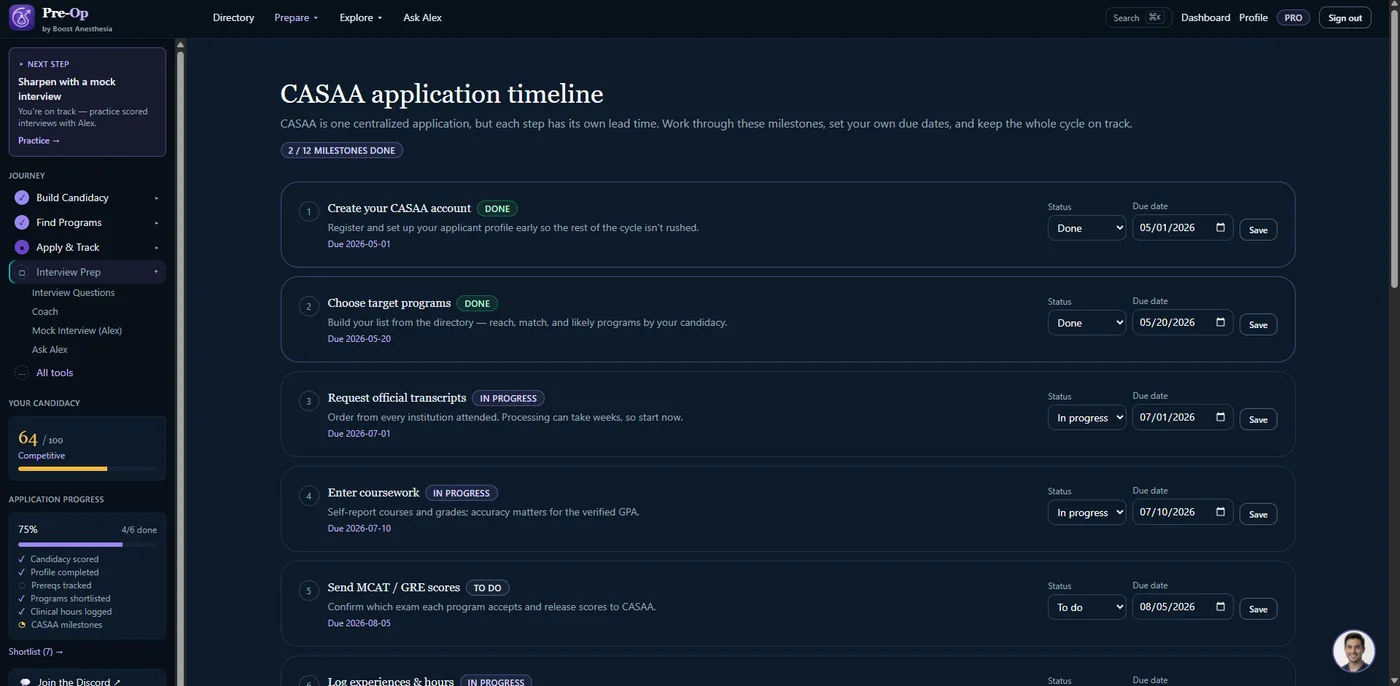Image resolution: width=1400 pixels, height=686 pixels.
Task: Open the Alex chat avatar bubble
Action: [x=1354, y=651]
